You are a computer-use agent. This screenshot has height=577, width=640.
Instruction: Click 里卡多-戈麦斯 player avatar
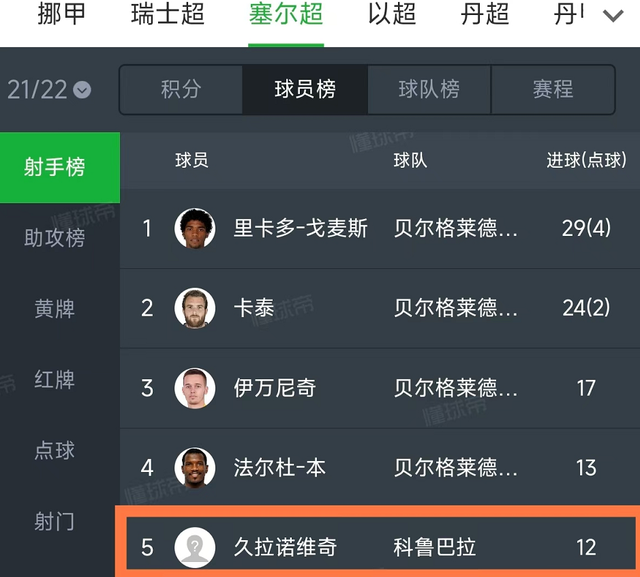coord(195,228)
